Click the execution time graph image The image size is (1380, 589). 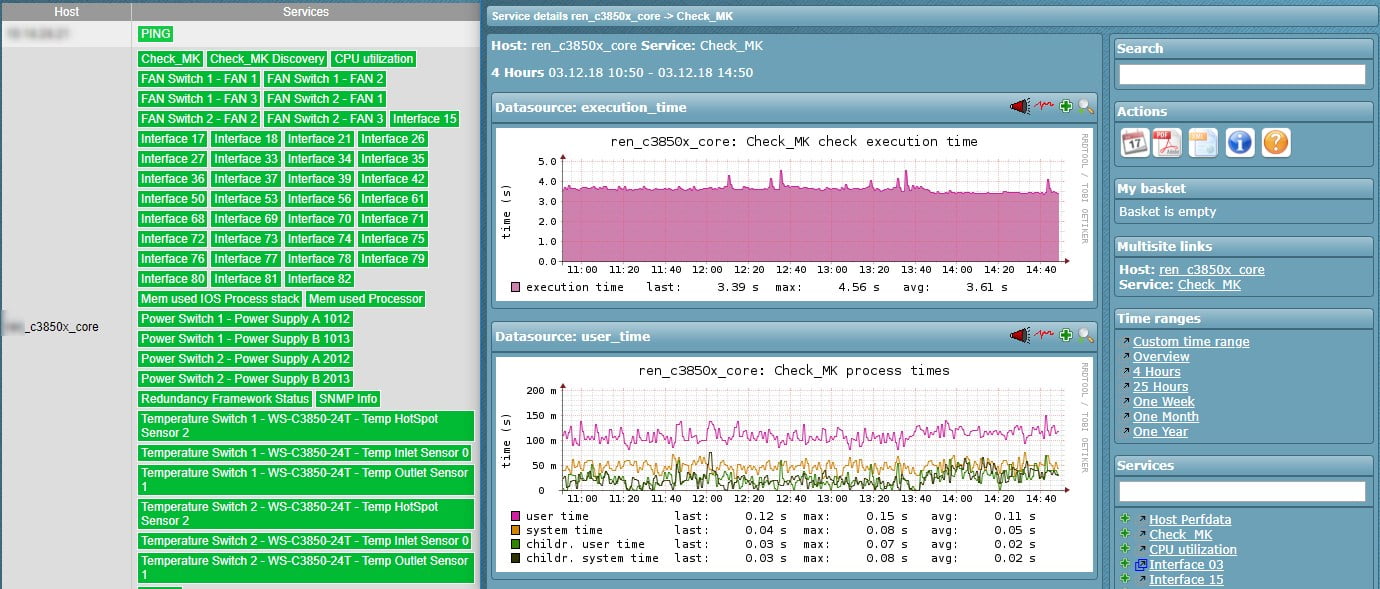pos(790,214)
